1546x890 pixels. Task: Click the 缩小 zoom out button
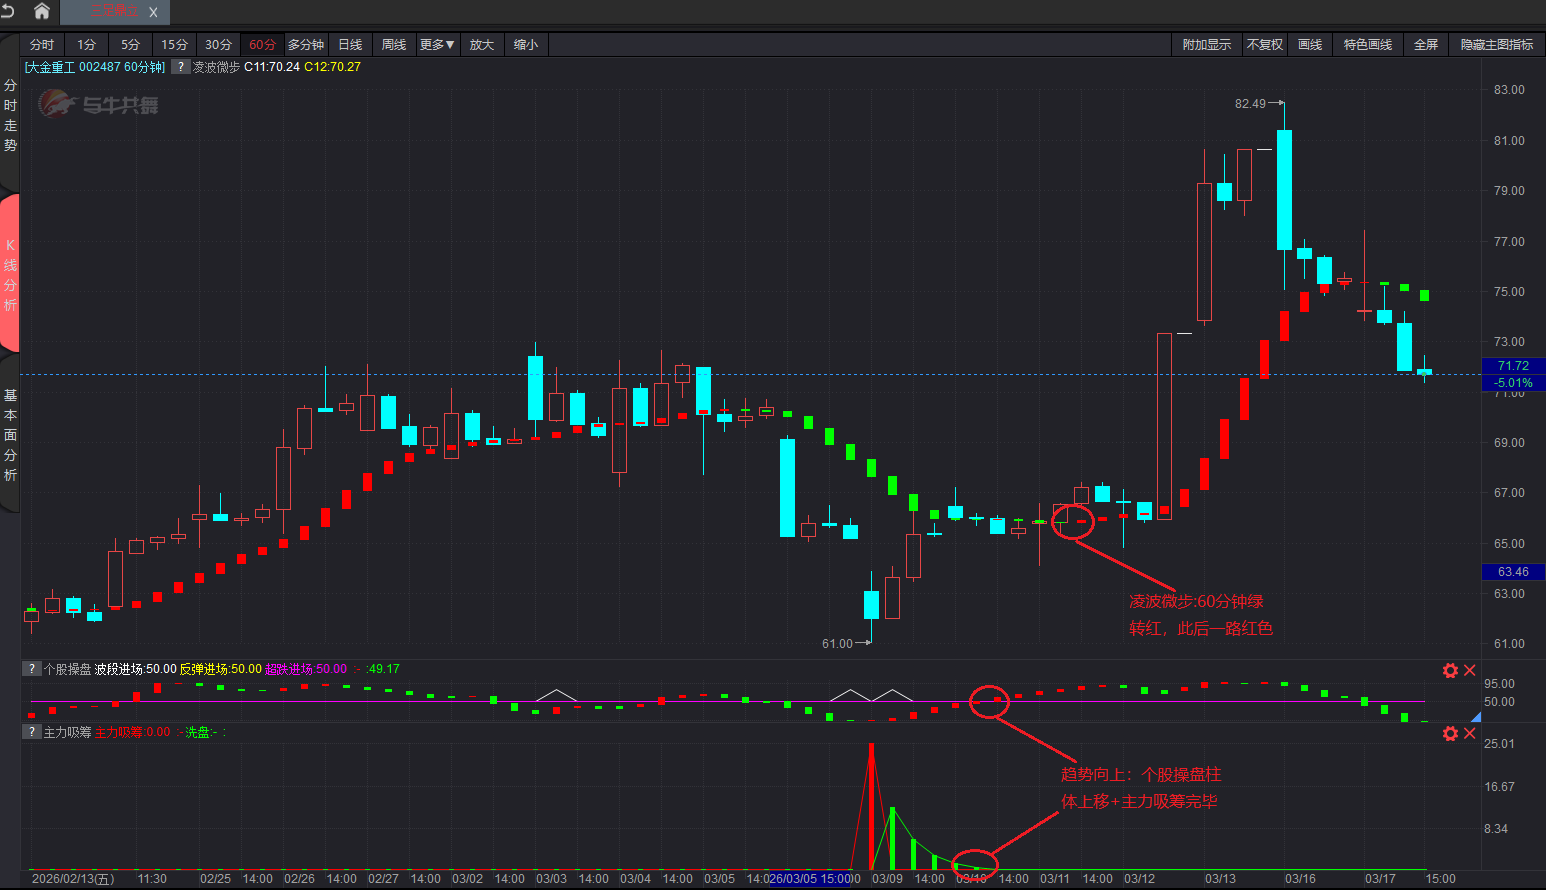pos(526,45)
